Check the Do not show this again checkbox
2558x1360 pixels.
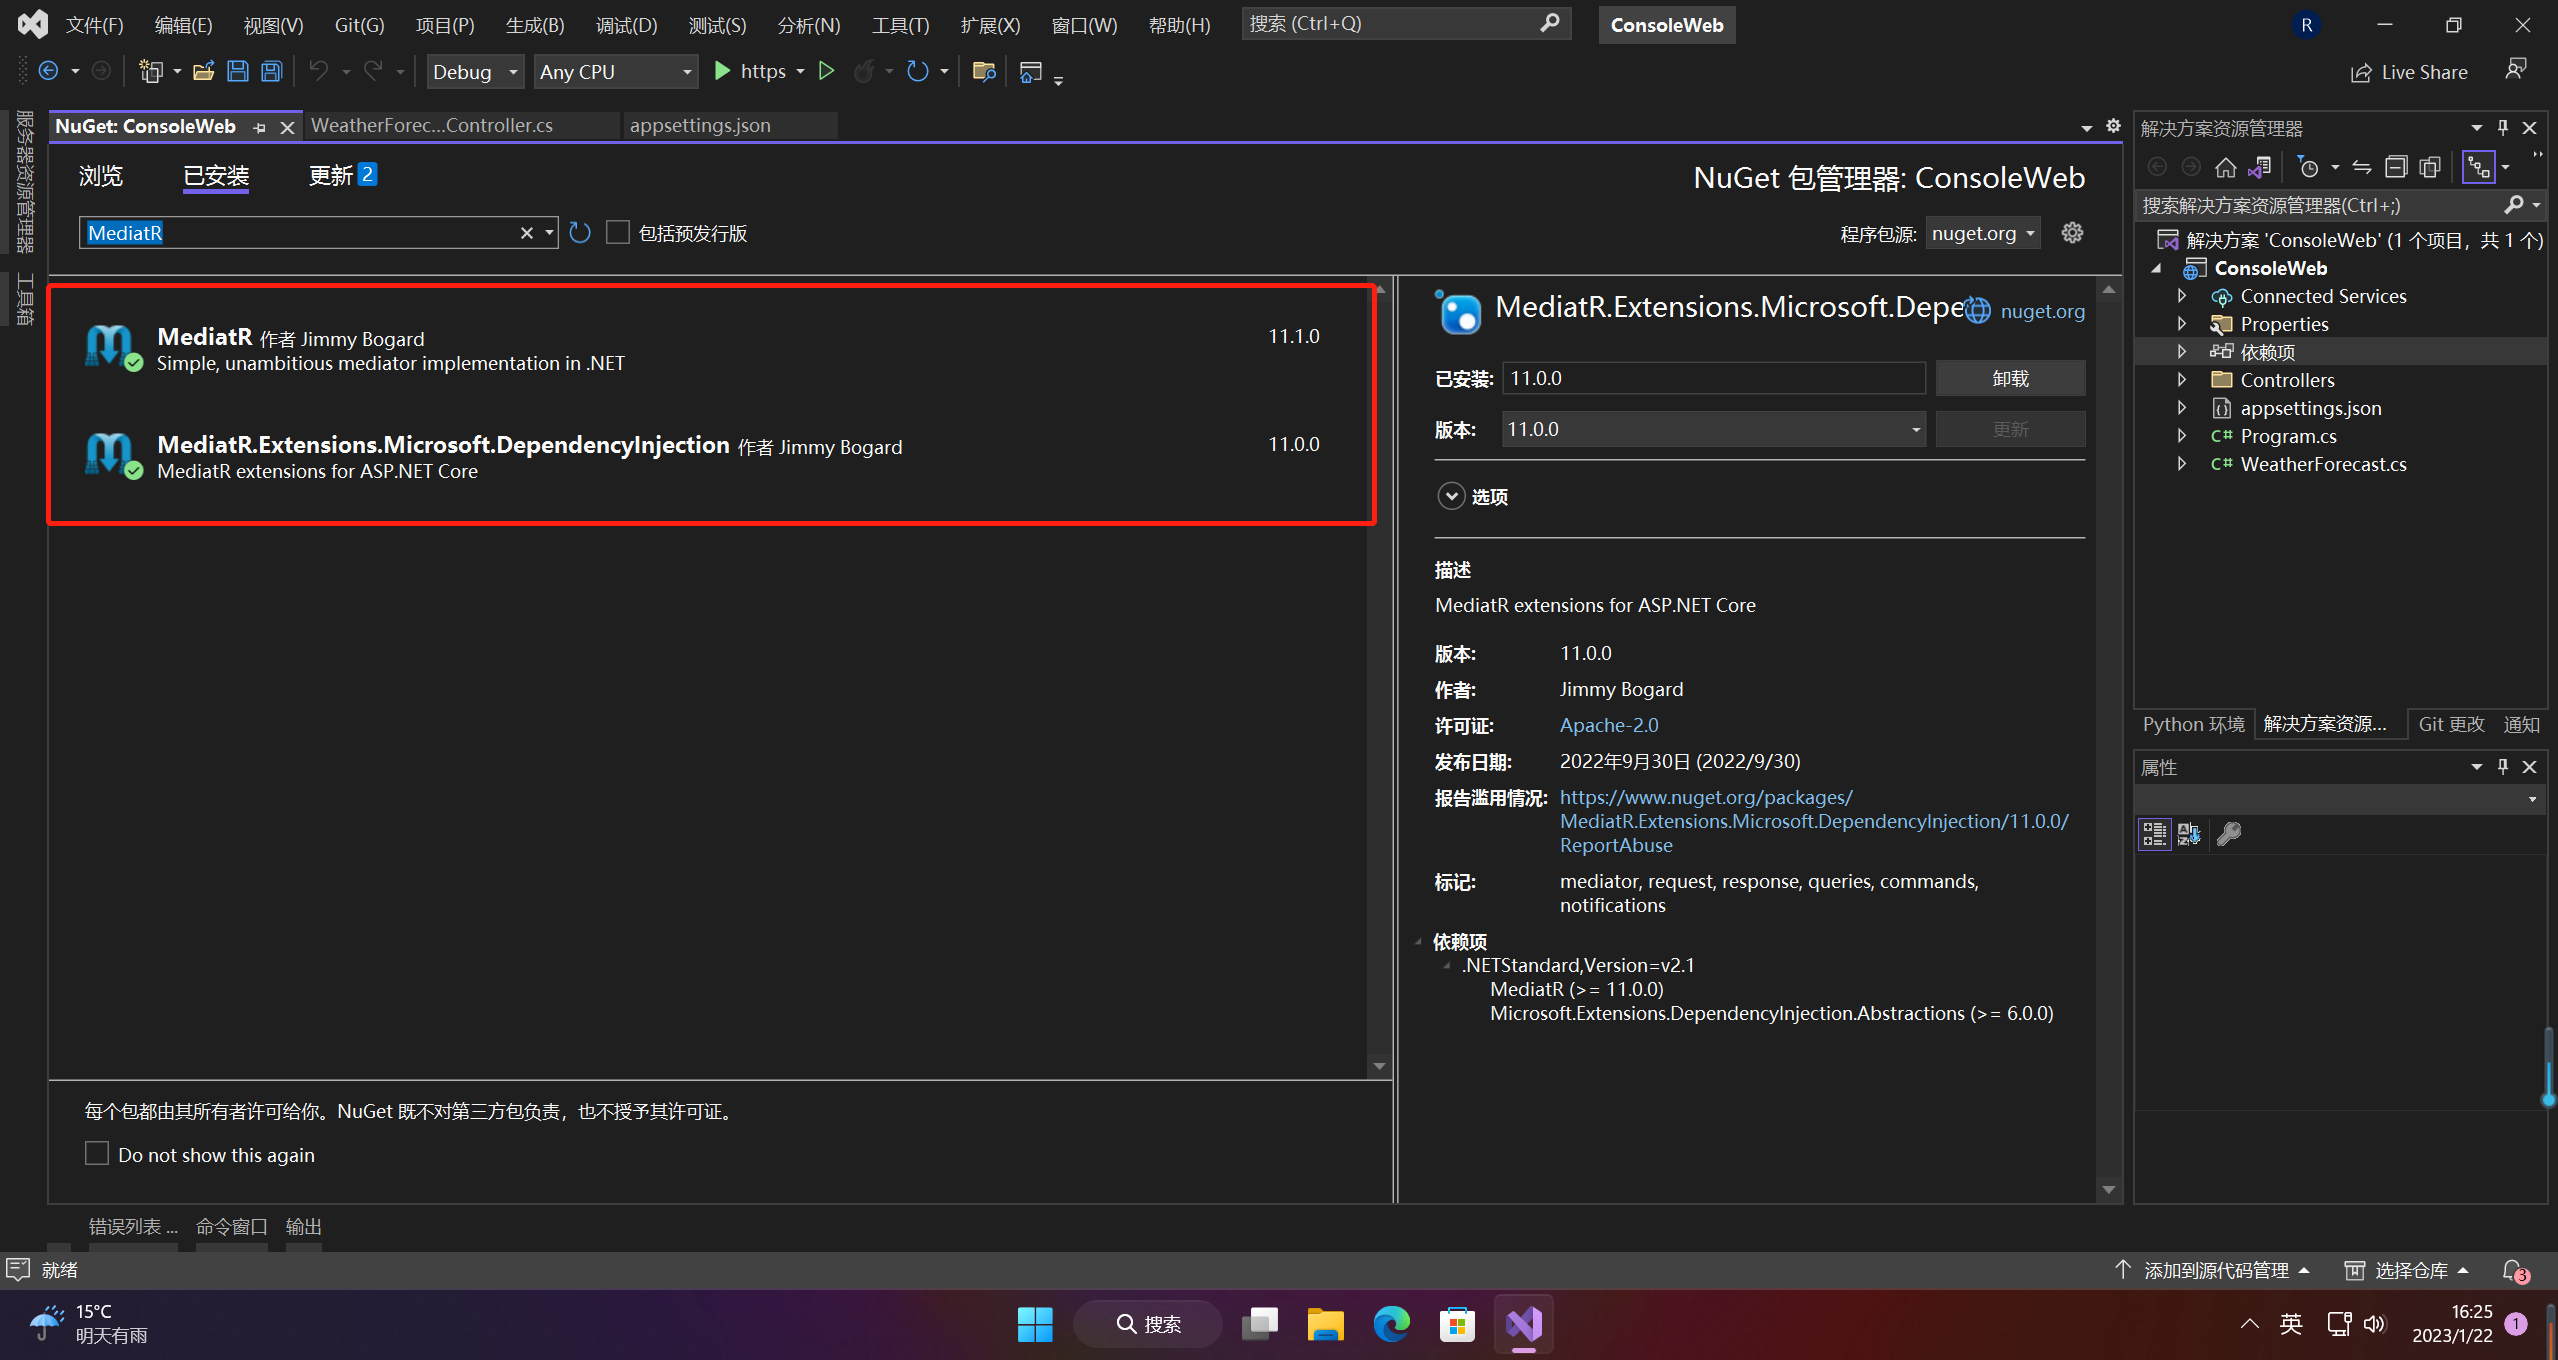[x=95, y=1154]
